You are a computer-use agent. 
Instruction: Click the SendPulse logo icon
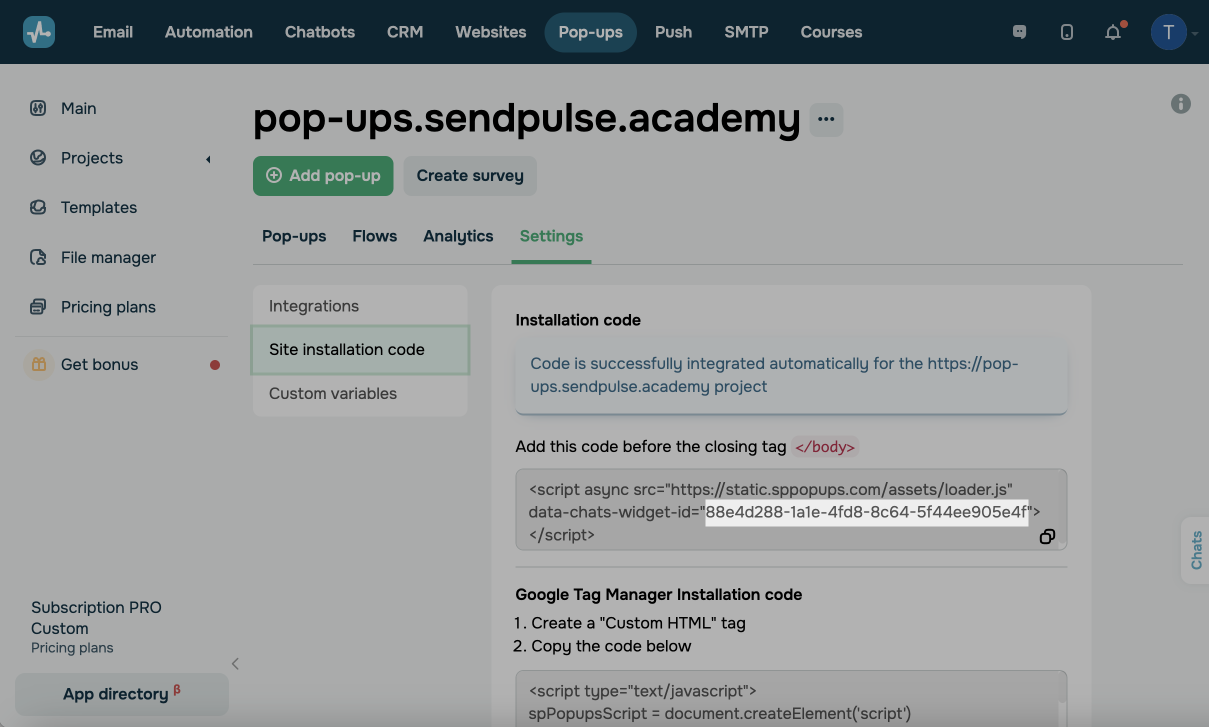(39, 32)
